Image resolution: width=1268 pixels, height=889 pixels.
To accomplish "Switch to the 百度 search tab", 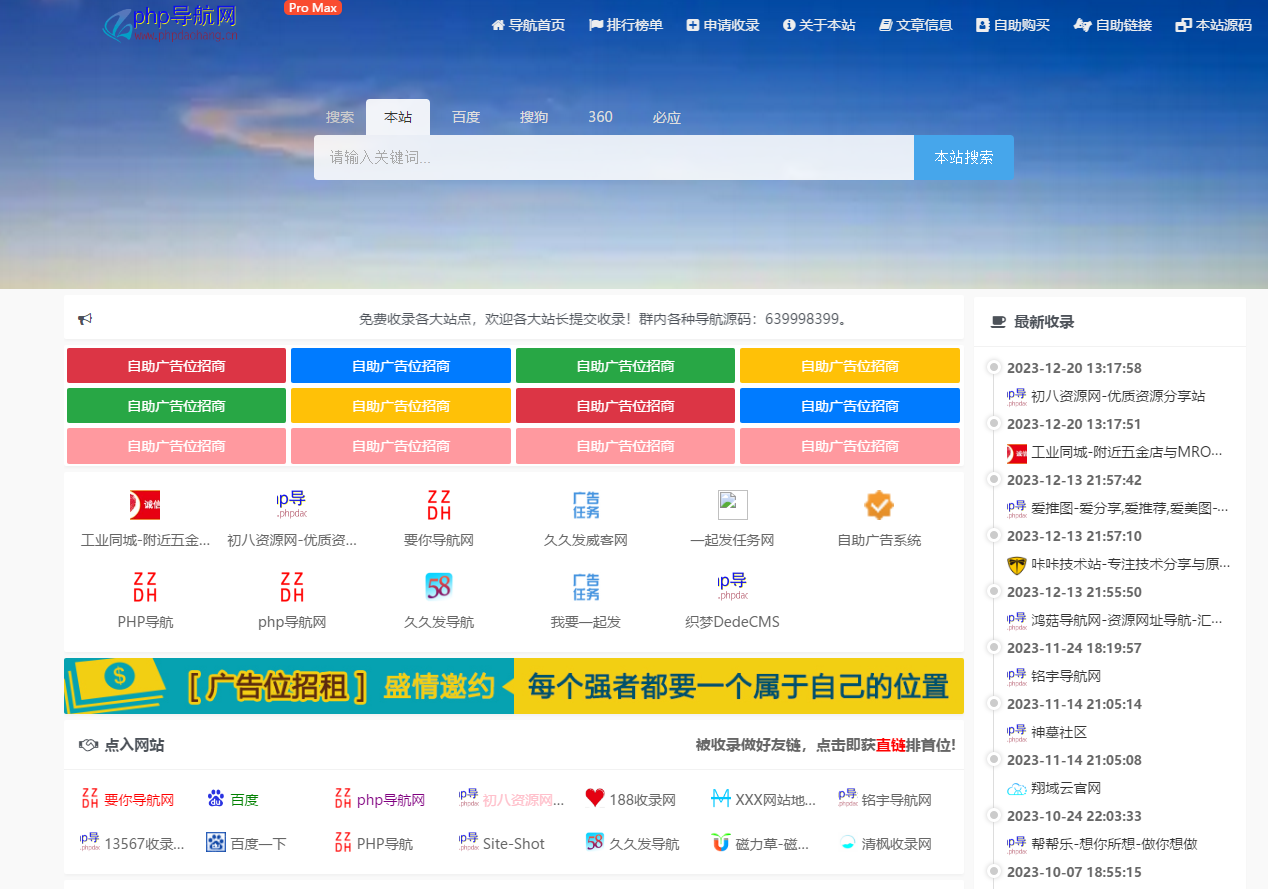I will tap(465, 117).
